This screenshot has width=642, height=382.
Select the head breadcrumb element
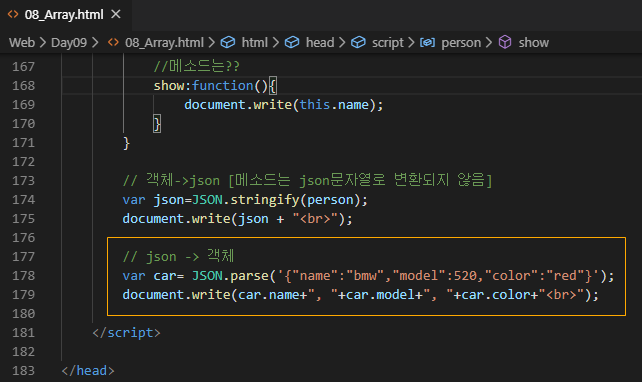320,43
